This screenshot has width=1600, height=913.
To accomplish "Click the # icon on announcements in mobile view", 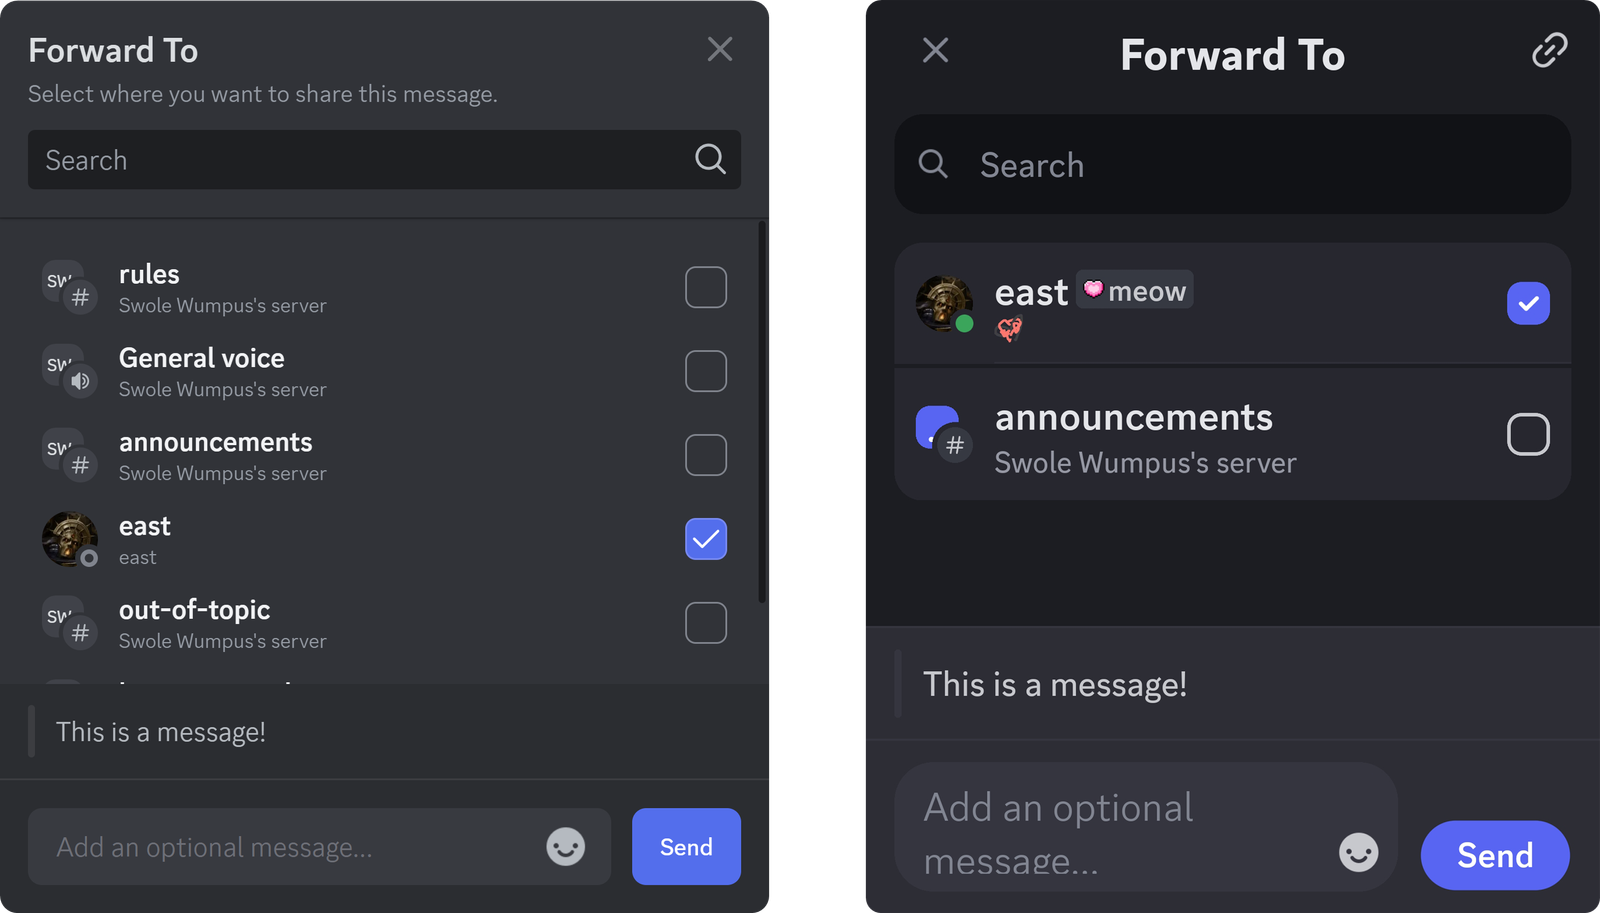I will (956, 445).
